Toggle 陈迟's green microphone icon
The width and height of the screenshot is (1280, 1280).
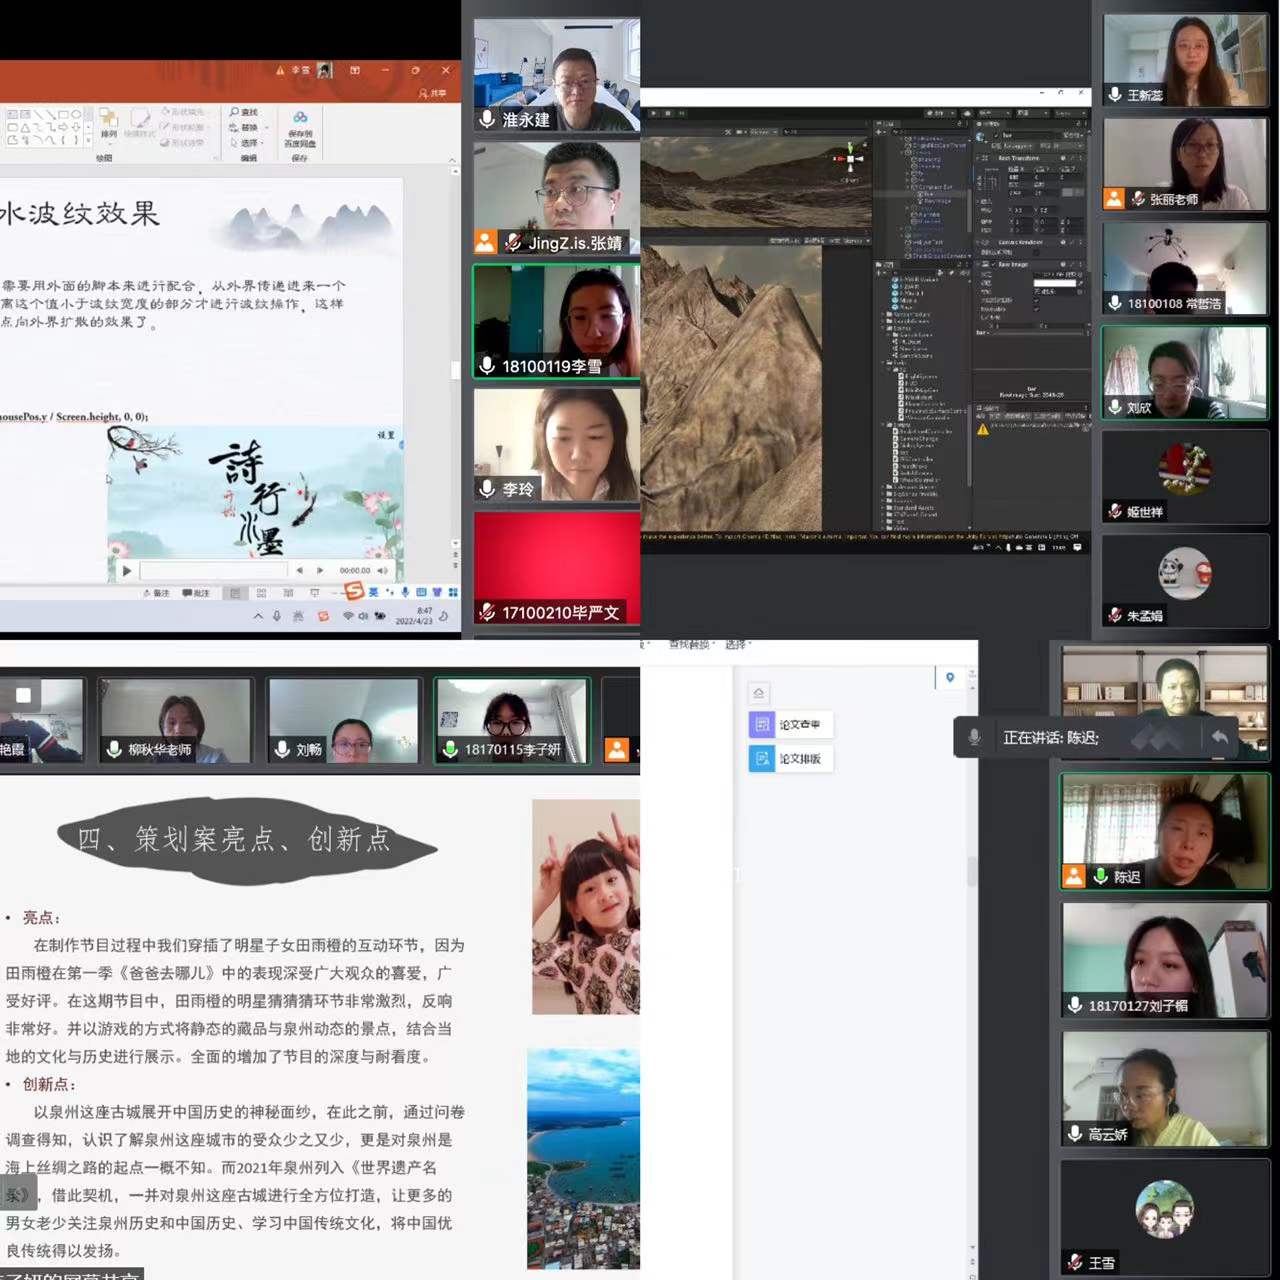pyautogui.click(x=1101, y=876)
